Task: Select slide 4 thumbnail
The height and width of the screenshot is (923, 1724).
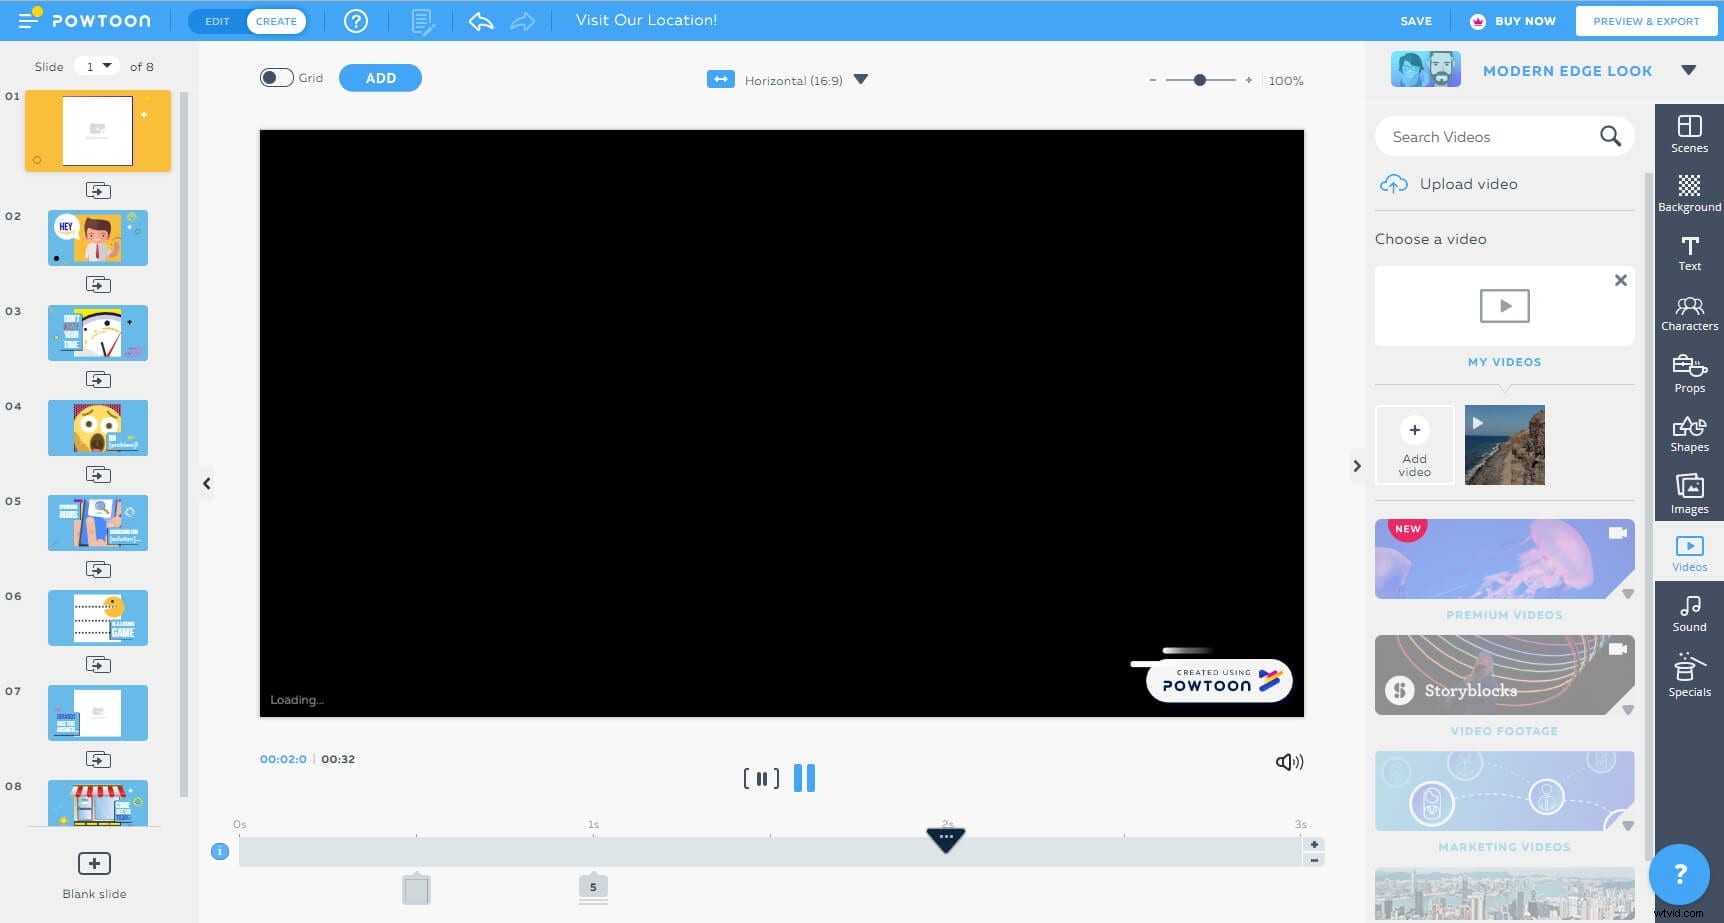Action: [x=97, y=427]
